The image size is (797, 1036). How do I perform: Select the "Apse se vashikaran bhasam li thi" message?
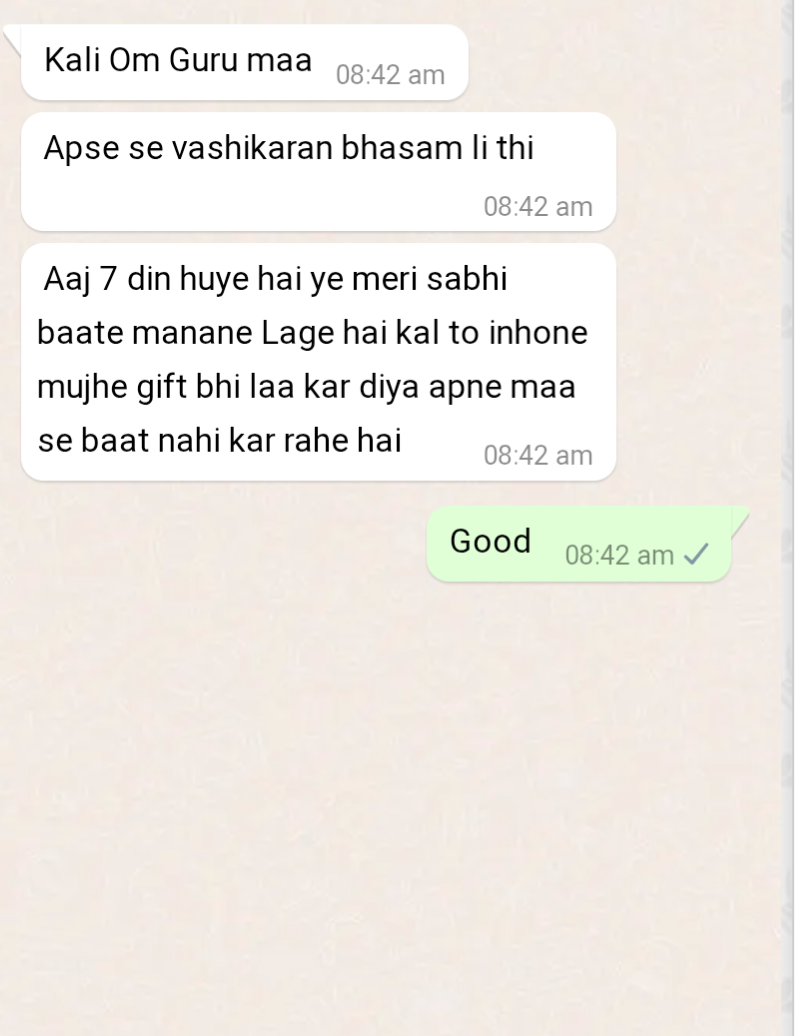(x=319, y=172)
